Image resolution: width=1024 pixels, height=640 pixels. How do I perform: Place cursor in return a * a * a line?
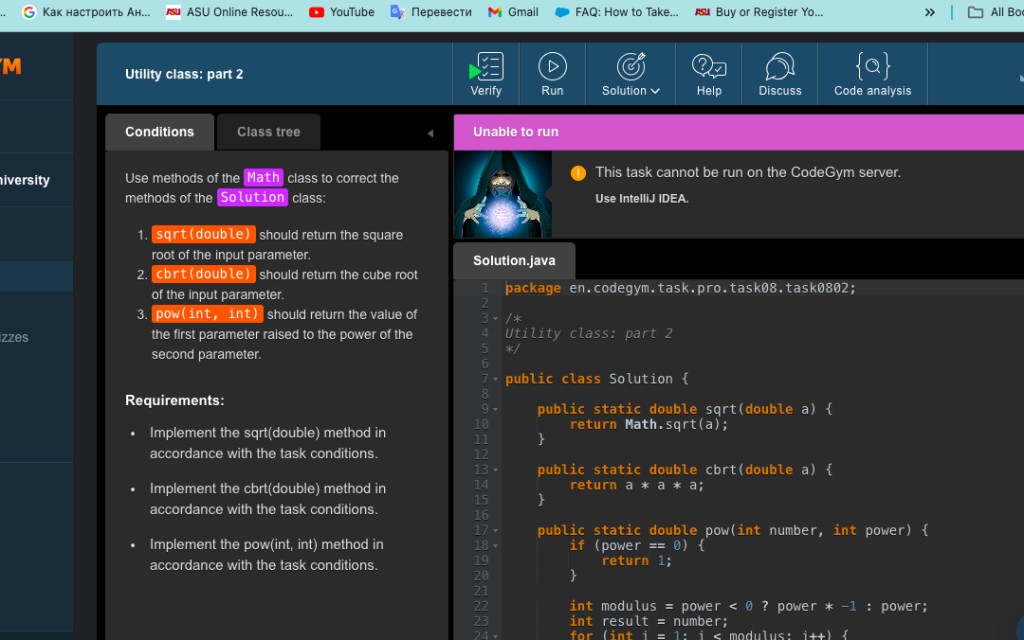[x=637, y=485]
